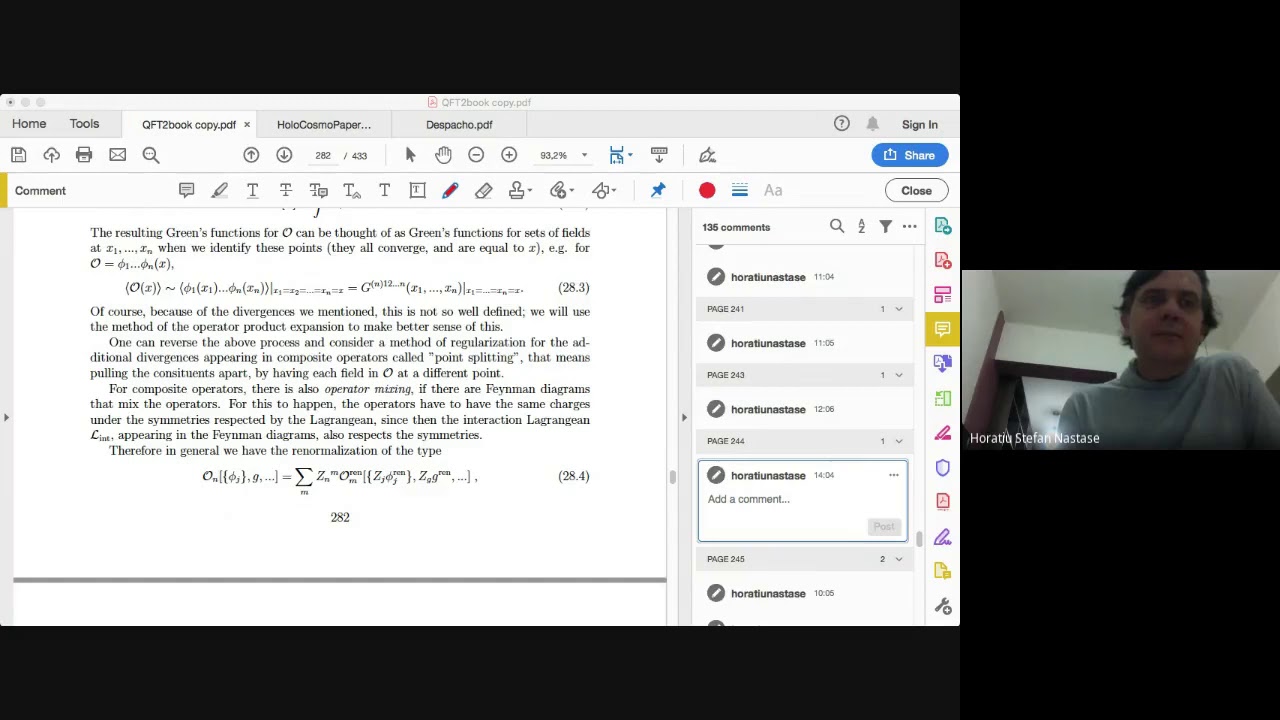Select the Hand pan tool
The height and width of the screenshot is (720, 1280).
click(x=443, y=155)
